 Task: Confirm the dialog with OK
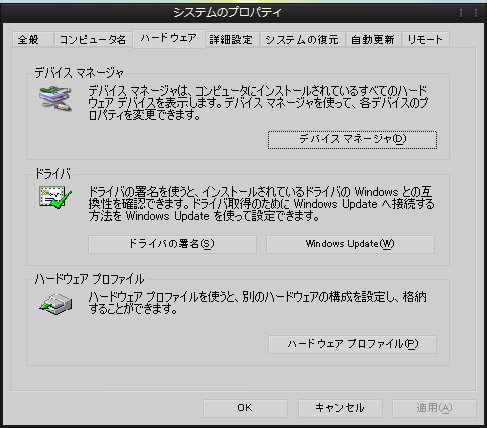(x=245, y=408)
